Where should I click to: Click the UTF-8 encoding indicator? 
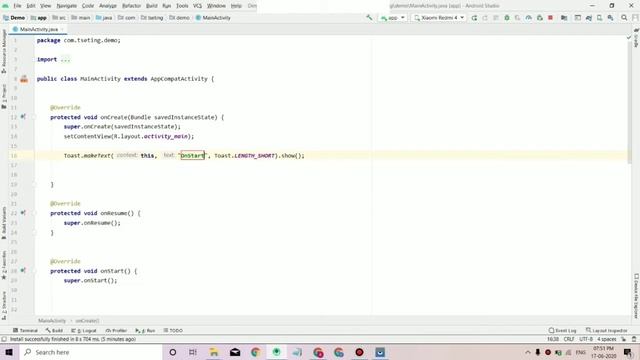pyautogui.click(x=586, y=339)
